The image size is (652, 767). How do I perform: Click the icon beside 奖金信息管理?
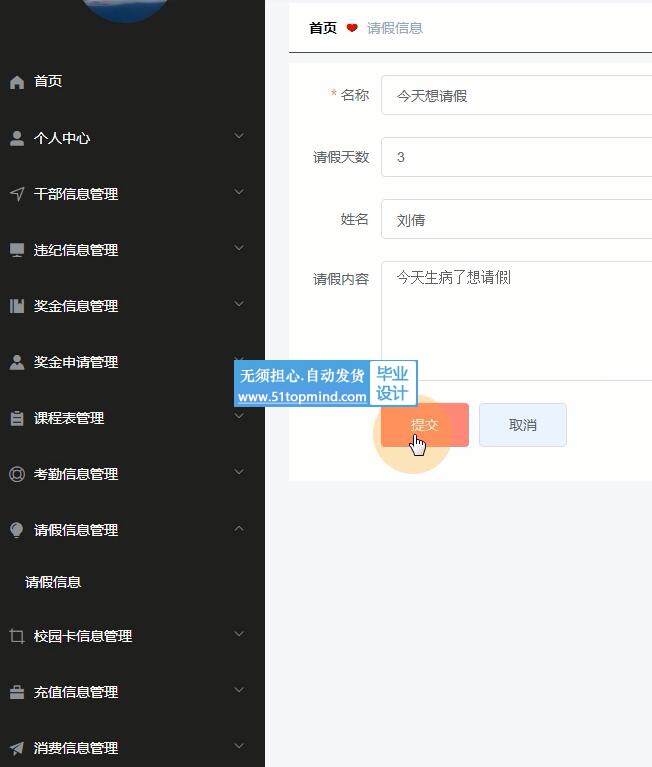17,306
